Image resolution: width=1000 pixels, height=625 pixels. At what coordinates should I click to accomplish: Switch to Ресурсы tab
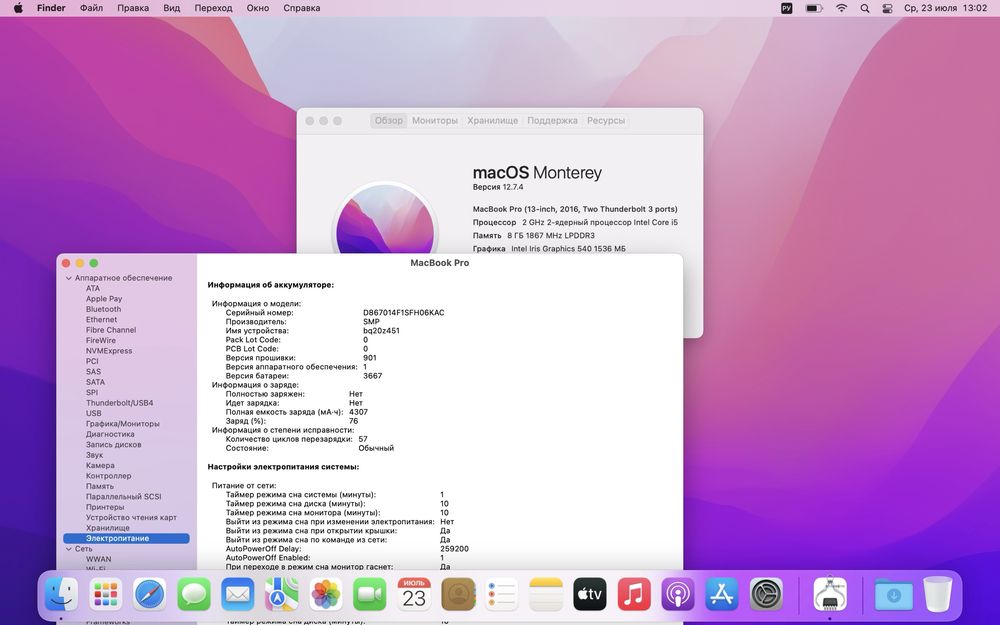pyautogui.click(x=606, y=121)
